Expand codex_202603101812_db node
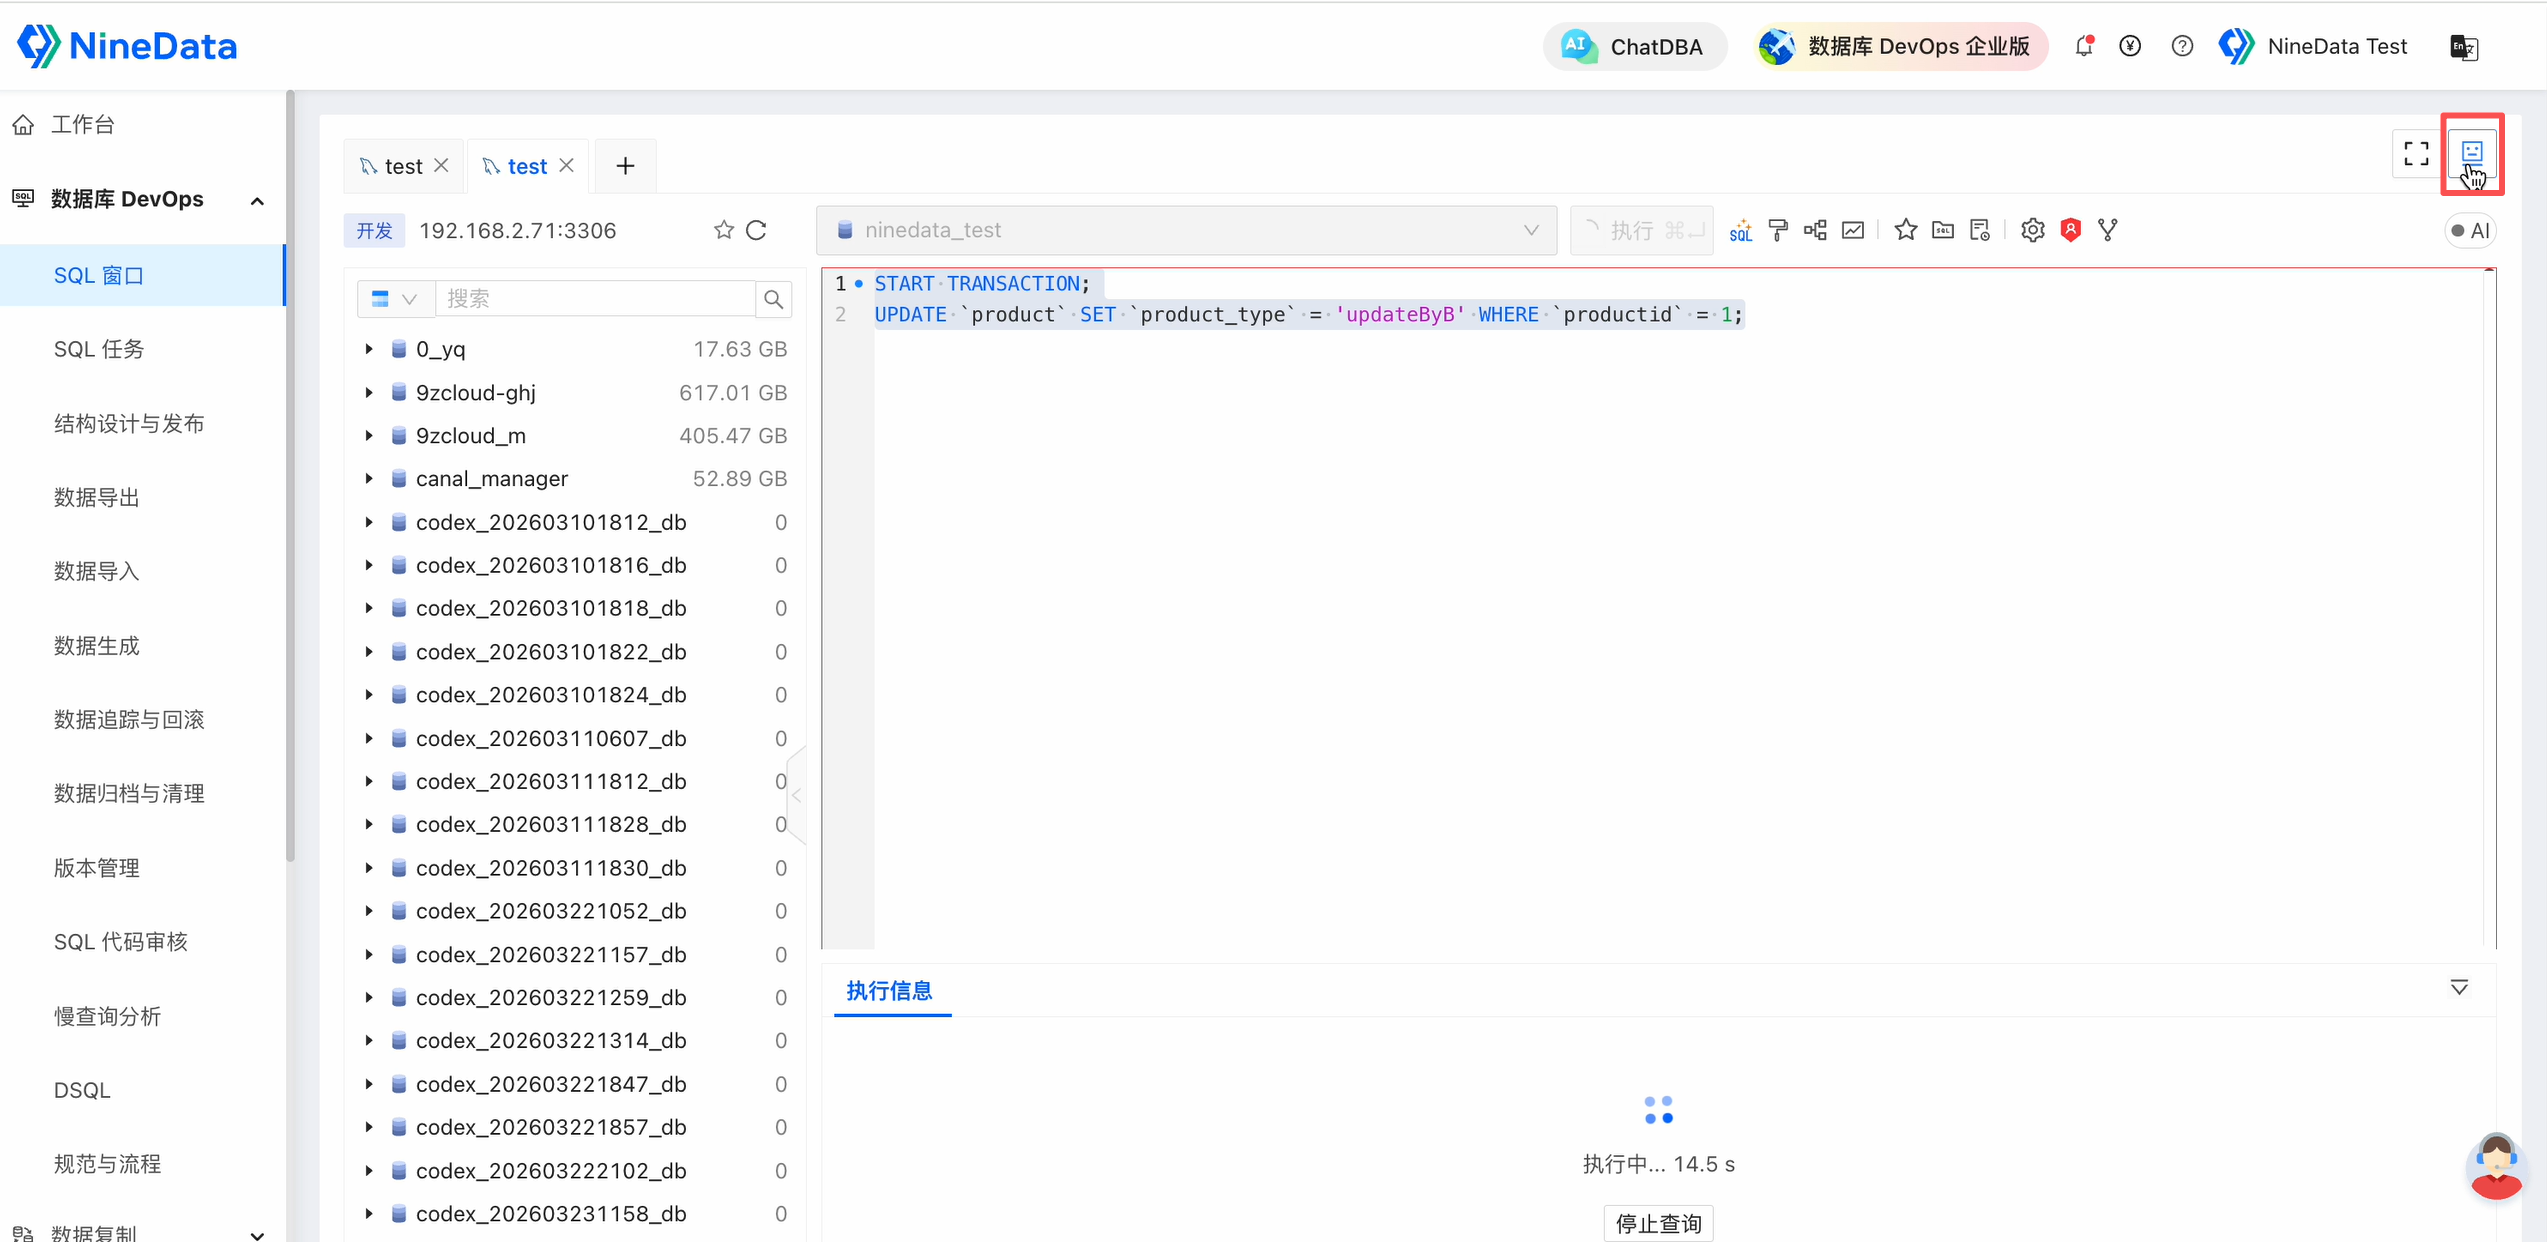2547x1242 pixels. [369, 522]
